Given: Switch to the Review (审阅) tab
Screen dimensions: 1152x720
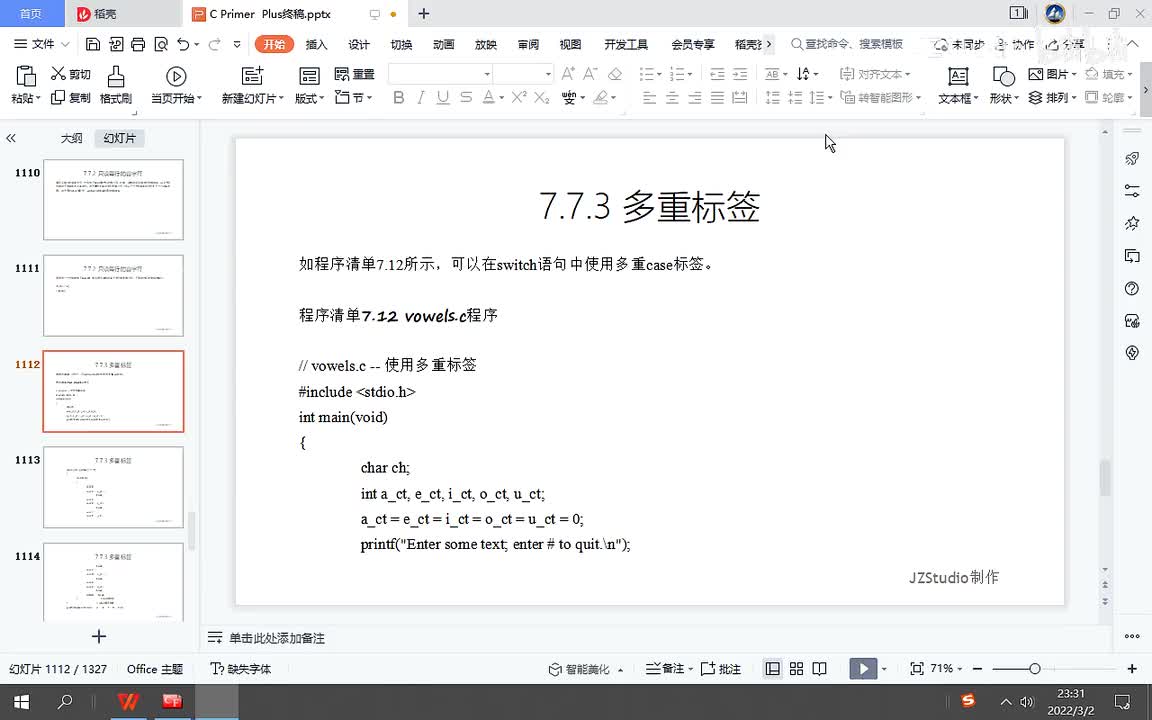Looking at the screenshot, I should pyautogui.click(x=528, y=44).
